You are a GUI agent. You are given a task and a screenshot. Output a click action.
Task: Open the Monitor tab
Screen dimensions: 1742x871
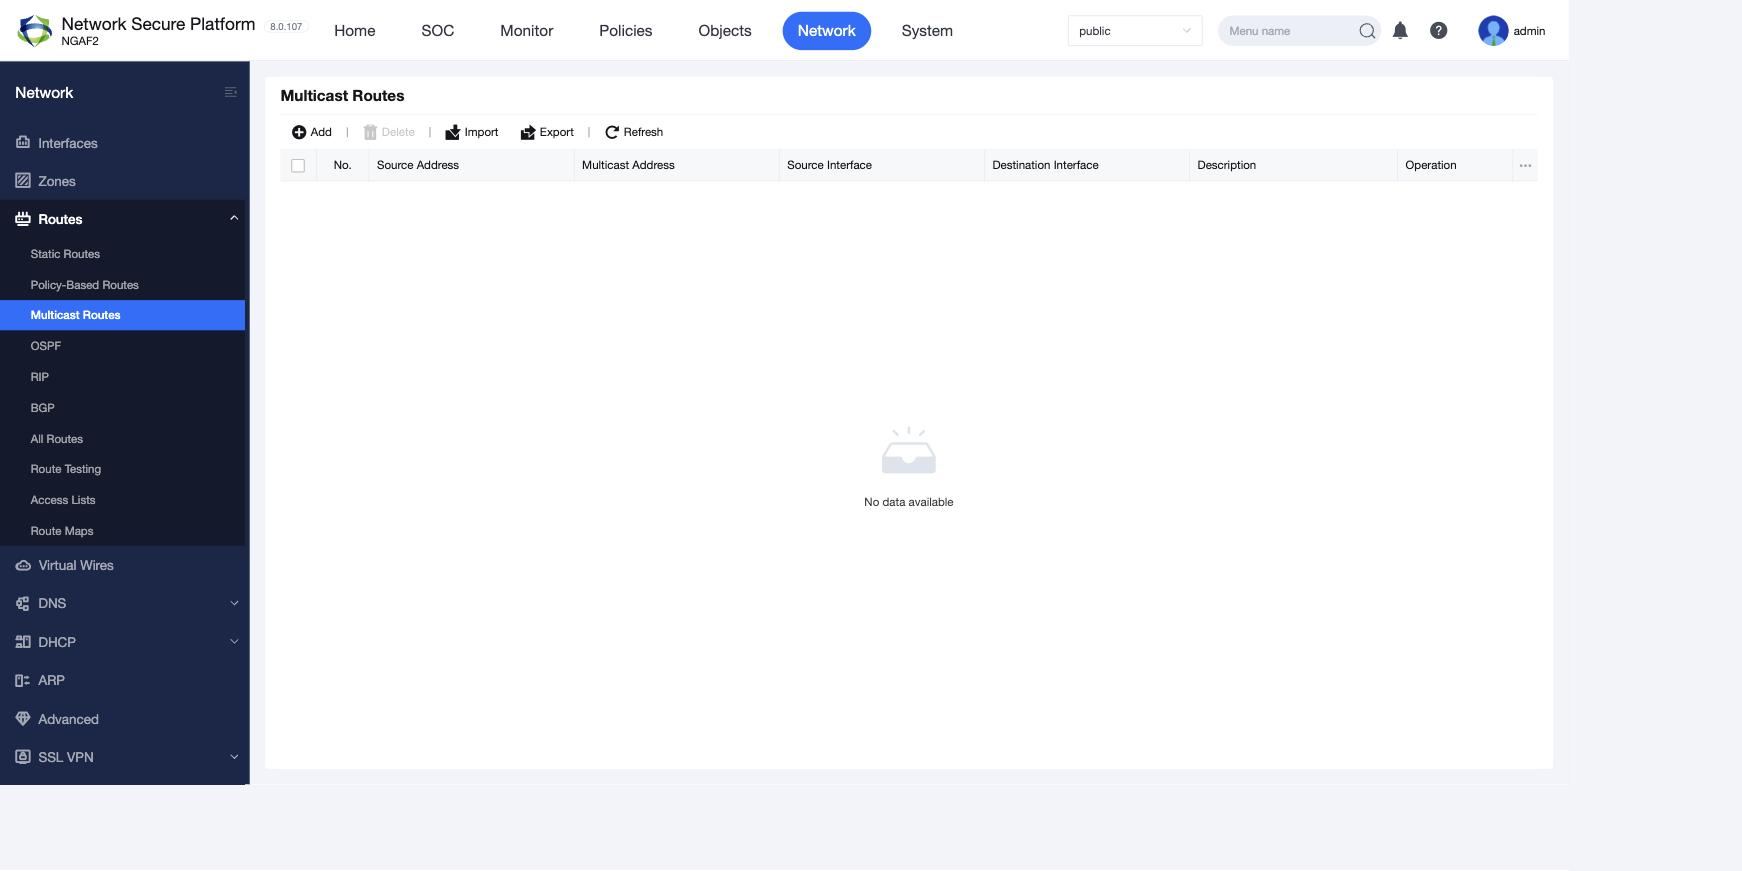coord(527,31)
